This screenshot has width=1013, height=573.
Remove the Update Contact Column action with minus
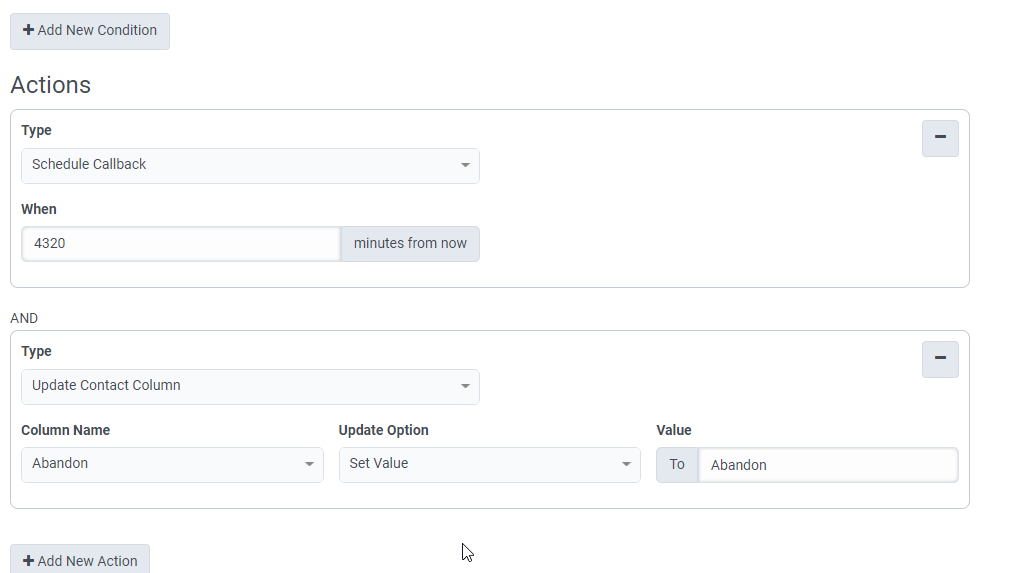click(939, 359)
